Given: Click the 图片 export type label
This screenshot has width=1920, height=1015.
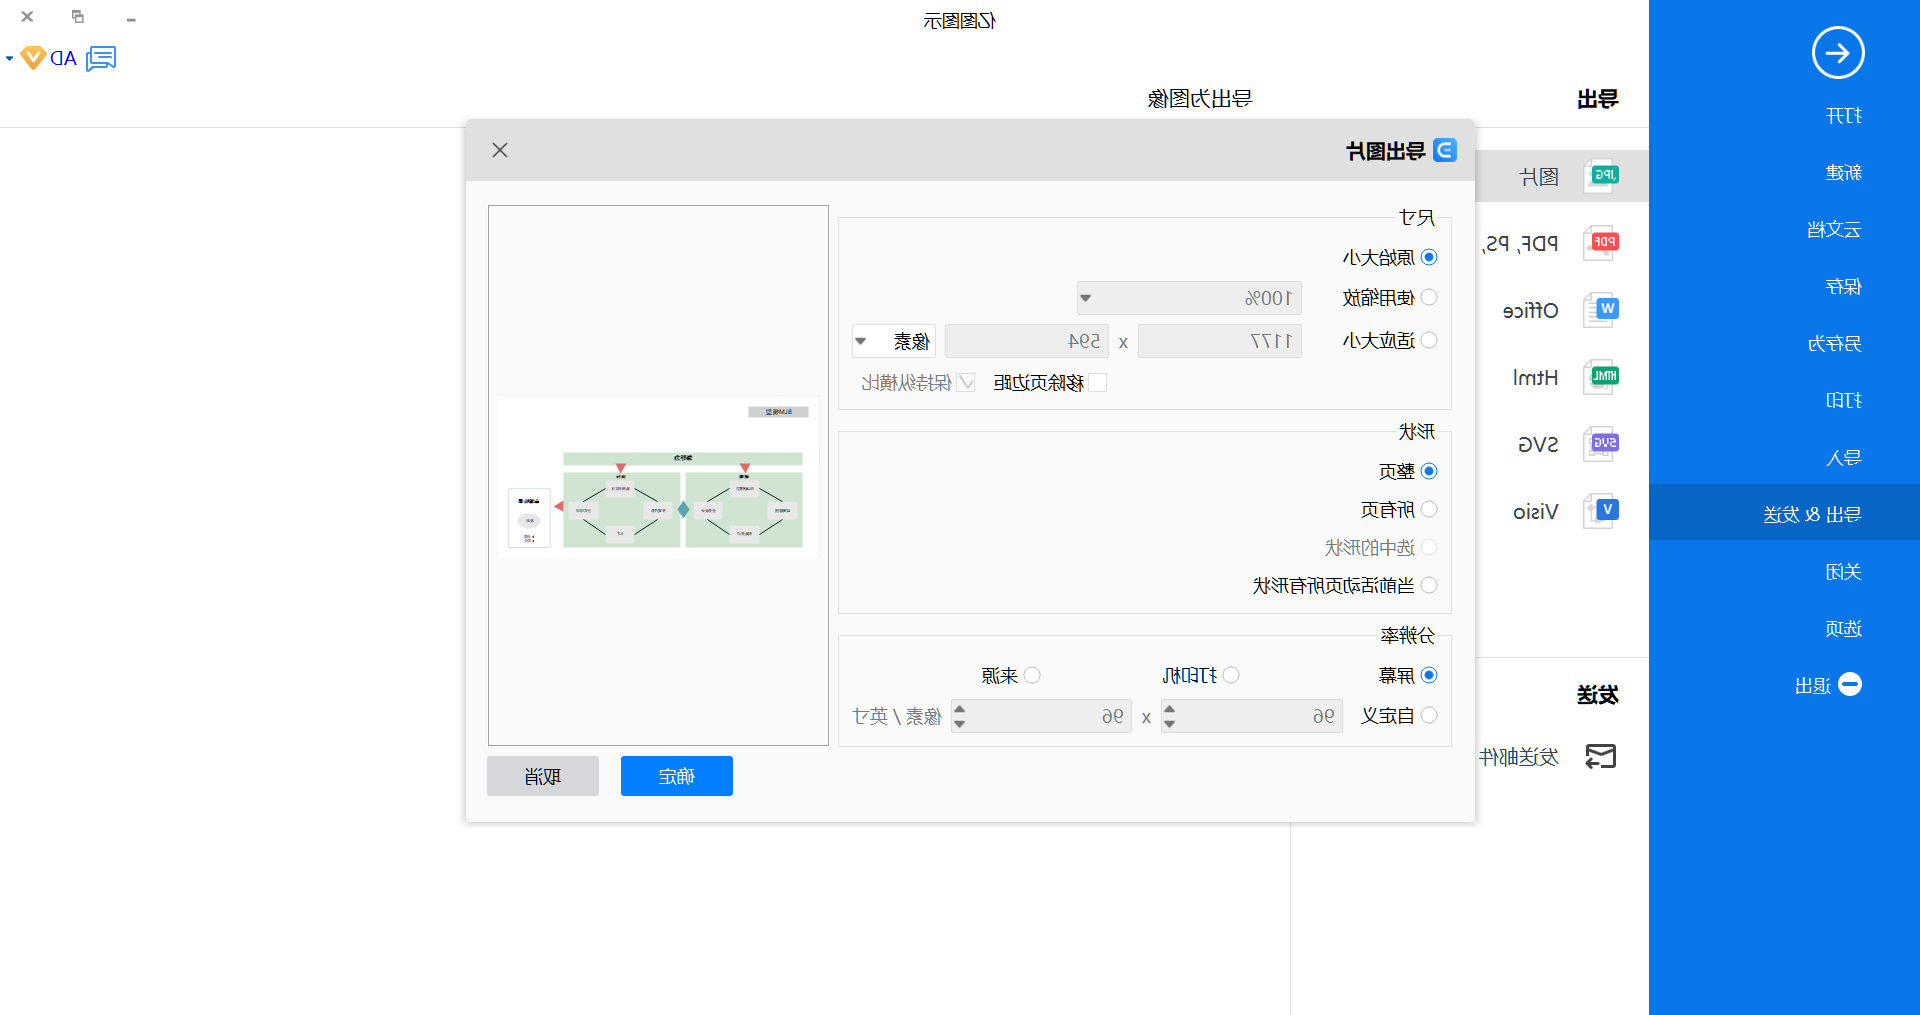Looking at the screenshot, I should pyautogui.click(x=1539, y=177).
